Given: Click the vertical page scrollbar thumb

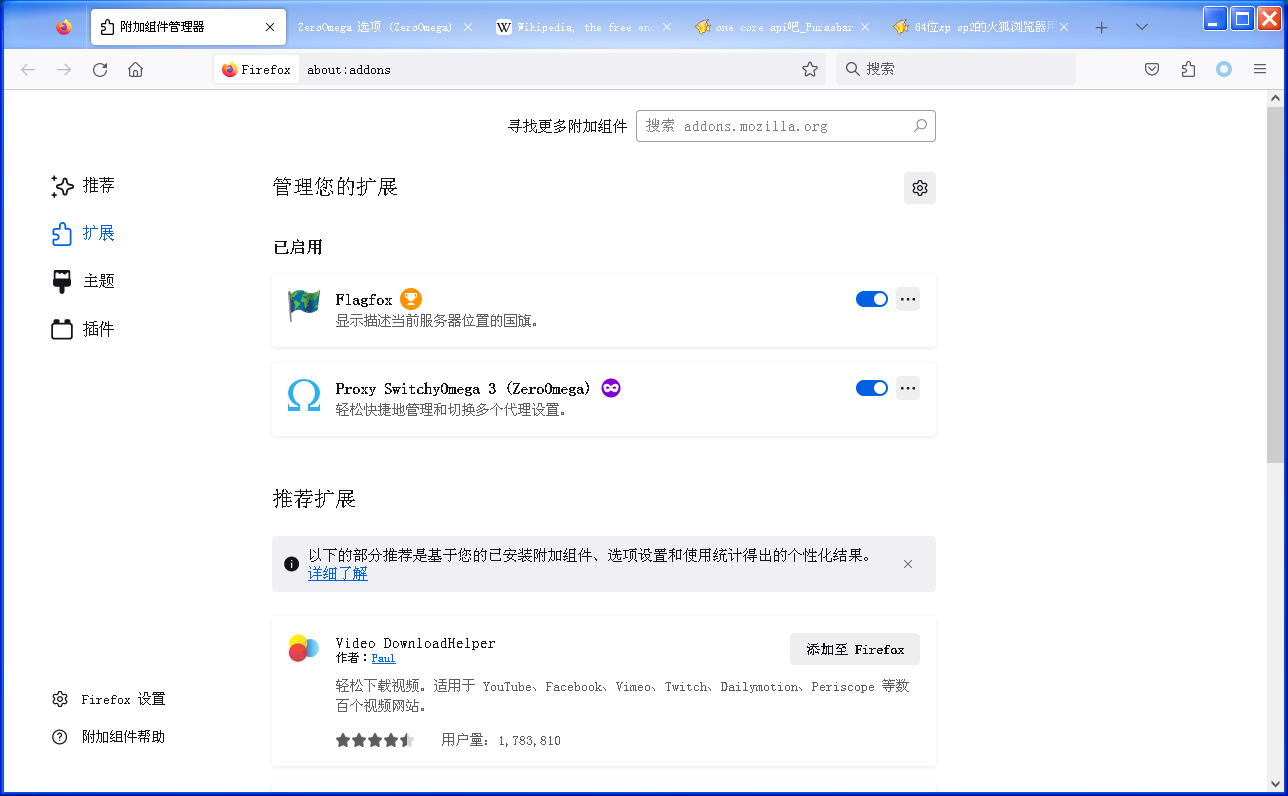Looking at the screenshot, I should pos(1275,284).
